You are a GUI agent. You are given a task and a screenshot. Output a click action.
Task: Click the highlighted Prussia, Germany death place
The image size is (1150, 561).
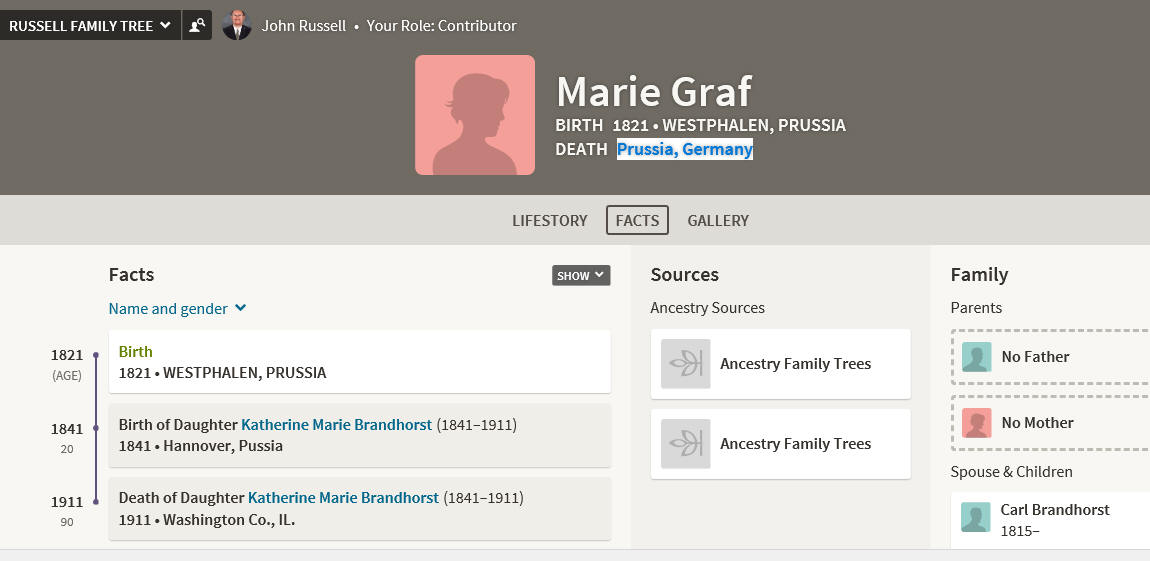click(x=685, y=150)
